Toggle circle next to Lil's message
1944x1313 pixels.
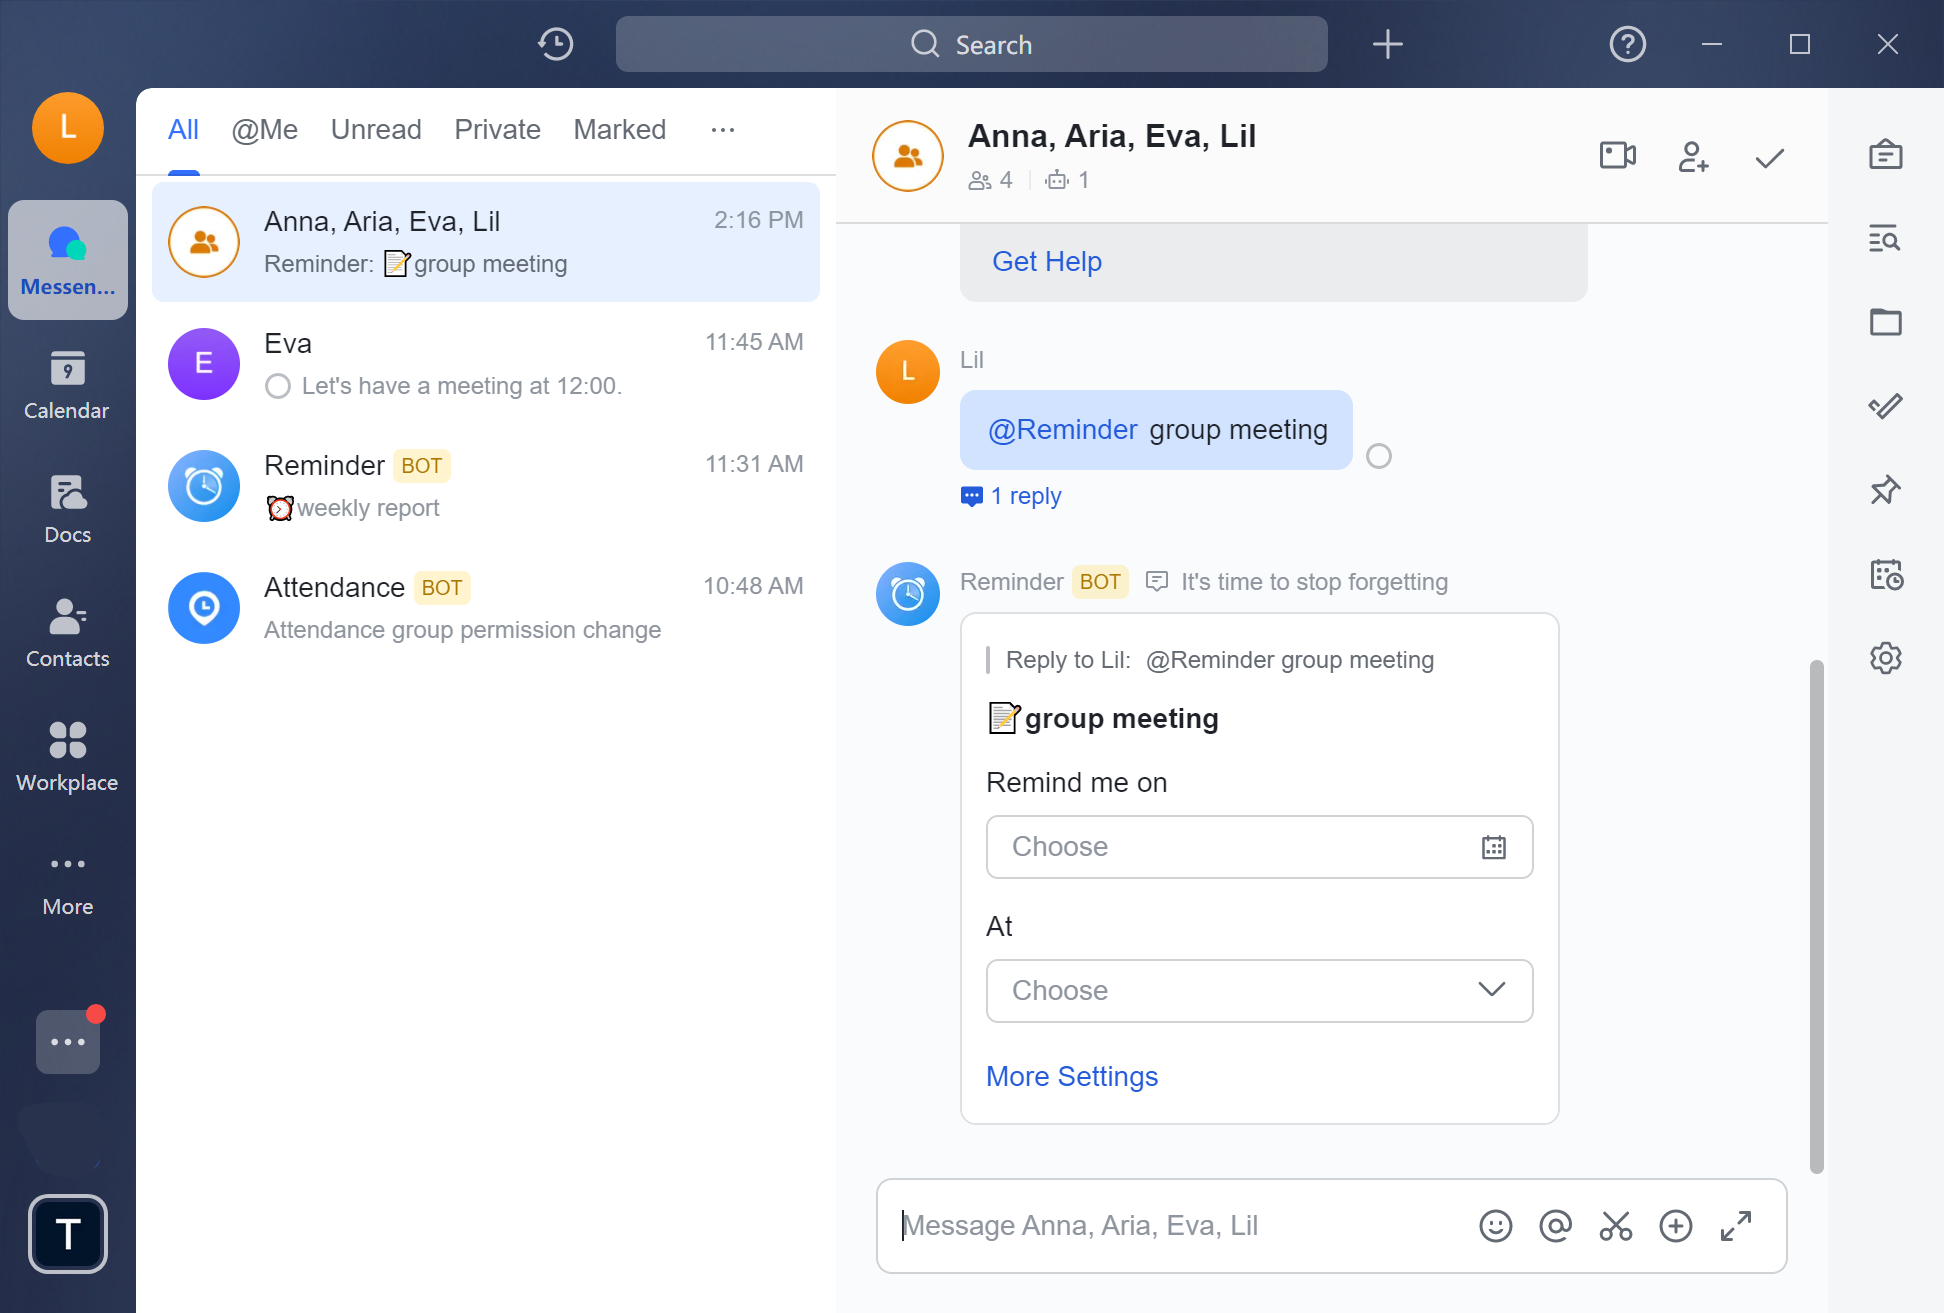[x=1379, y=456]
